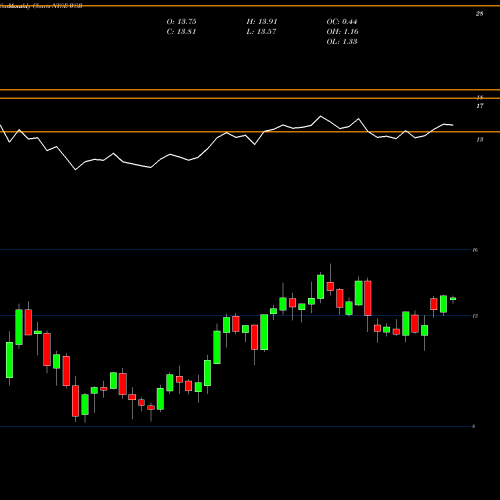Click the 'OC: 0.44' reading
Viewport: 500px width, 500px height.
(x=342, y=22)
